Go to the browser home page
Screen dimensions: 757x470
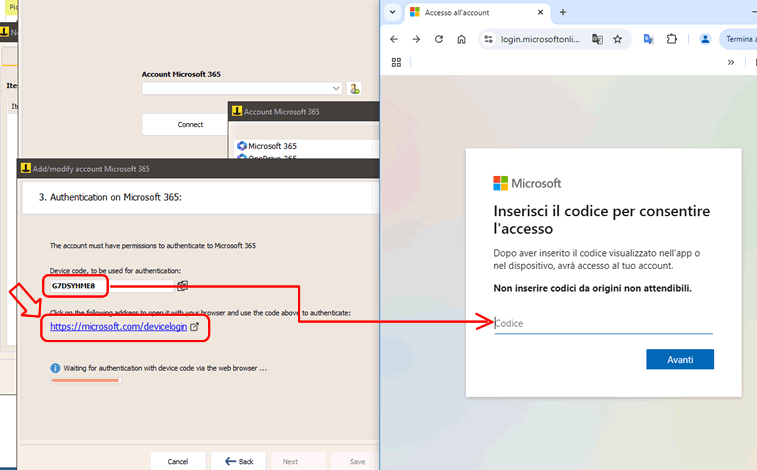(462, 39)
